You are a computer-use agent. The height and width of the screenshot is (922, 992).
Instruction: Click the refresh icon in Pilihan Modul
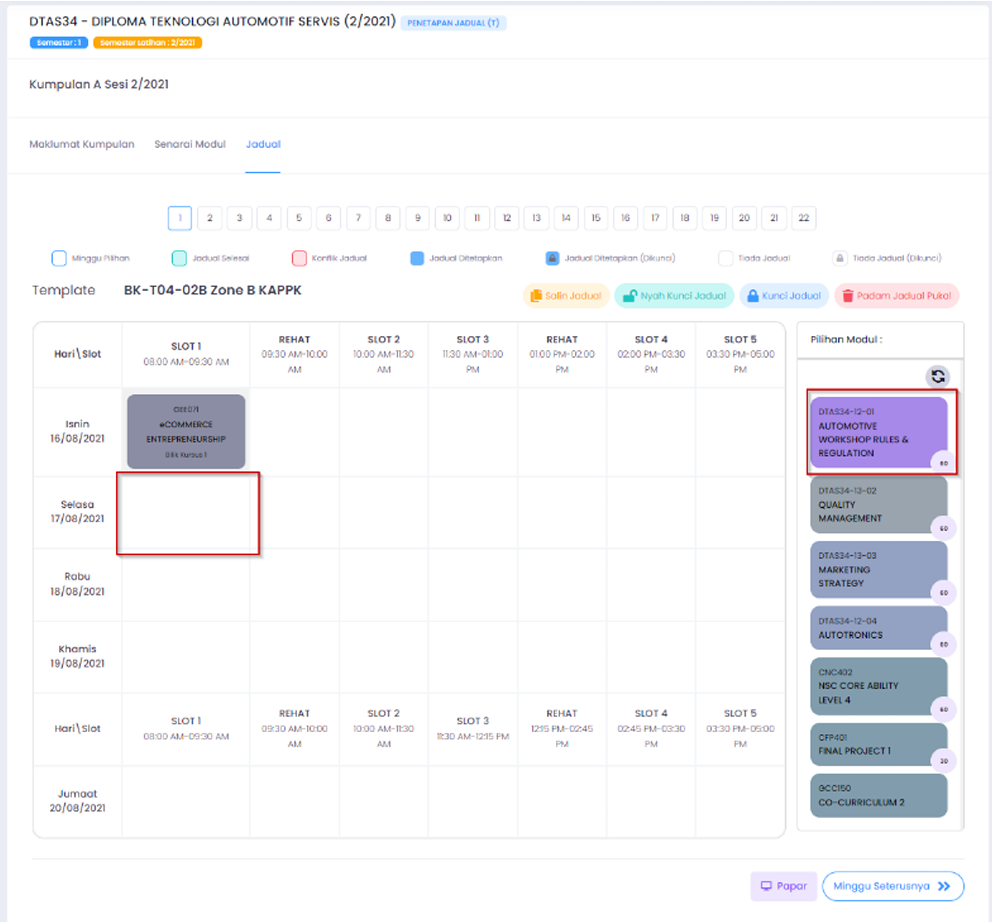tap(937, 376)
